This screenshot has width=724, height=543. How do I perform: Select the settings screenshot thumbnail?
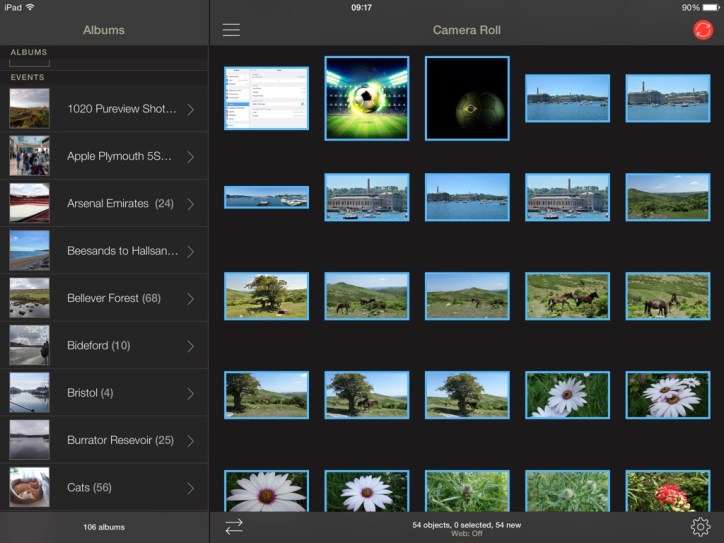point(266,98)
